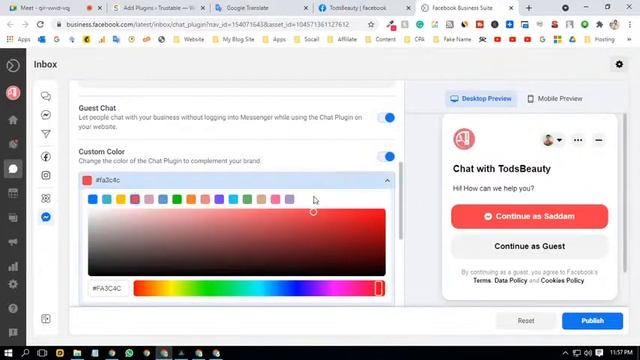Open the Terms link
The height and width of the screenshot is (360, 640).
[x=482, y=281]
